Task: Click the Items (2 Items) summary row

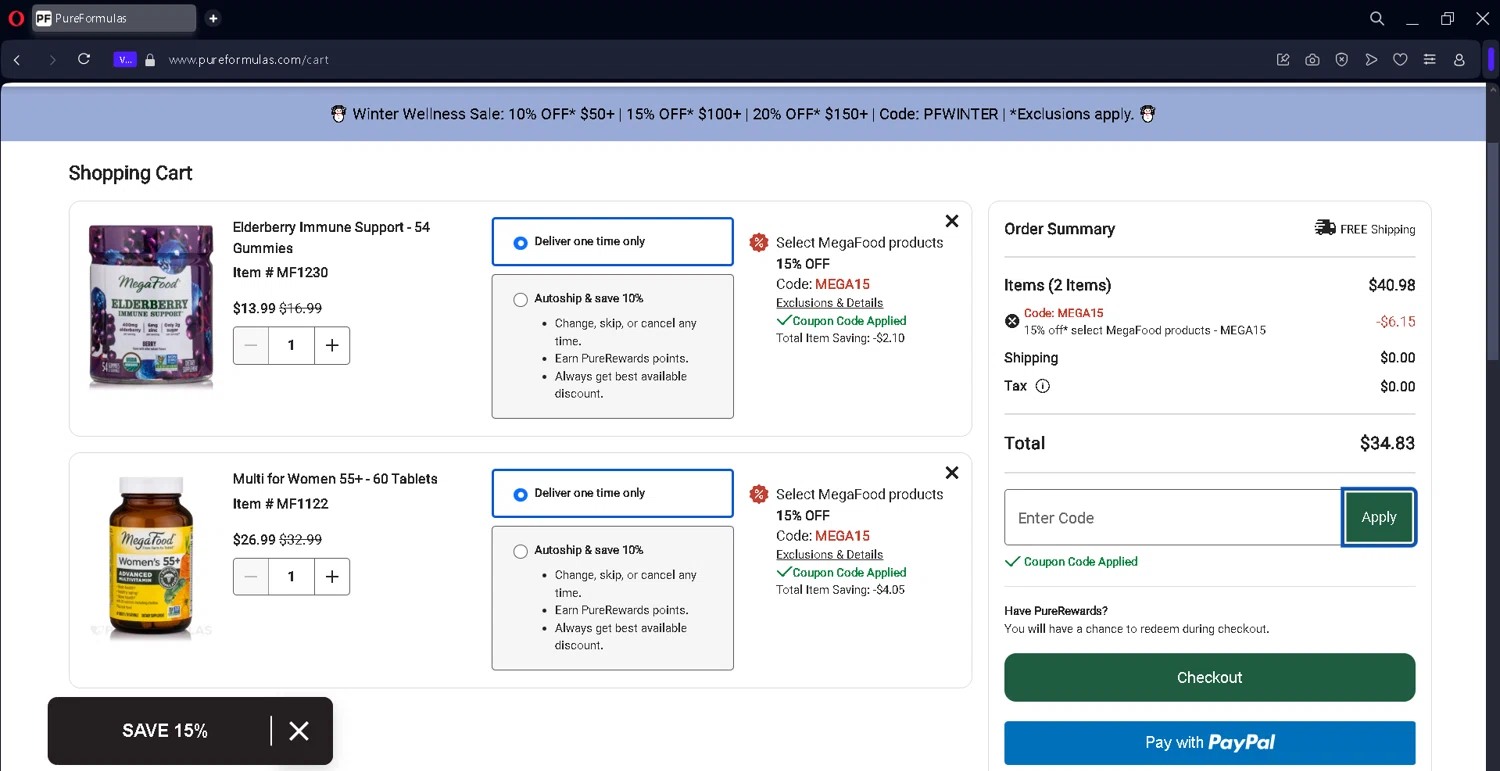Action: (1209, 285)
